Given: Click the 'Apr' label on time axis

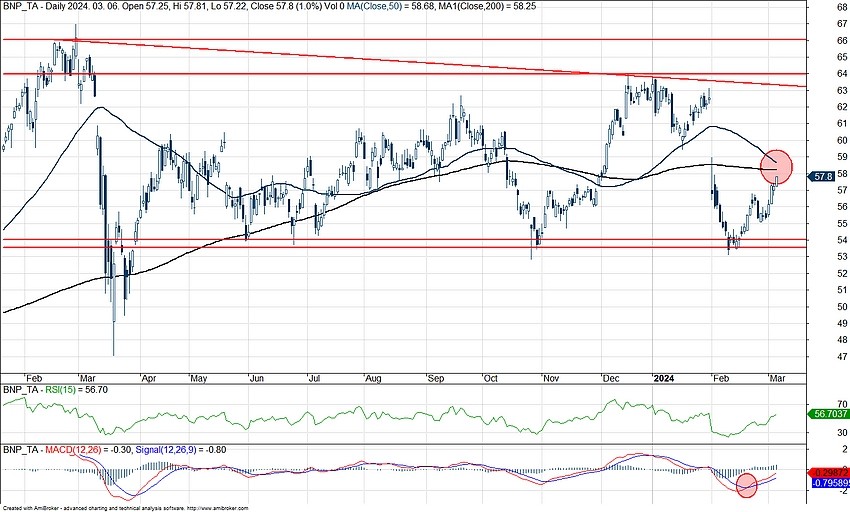Looking at the screenshot, I should (x=149, y=379).
